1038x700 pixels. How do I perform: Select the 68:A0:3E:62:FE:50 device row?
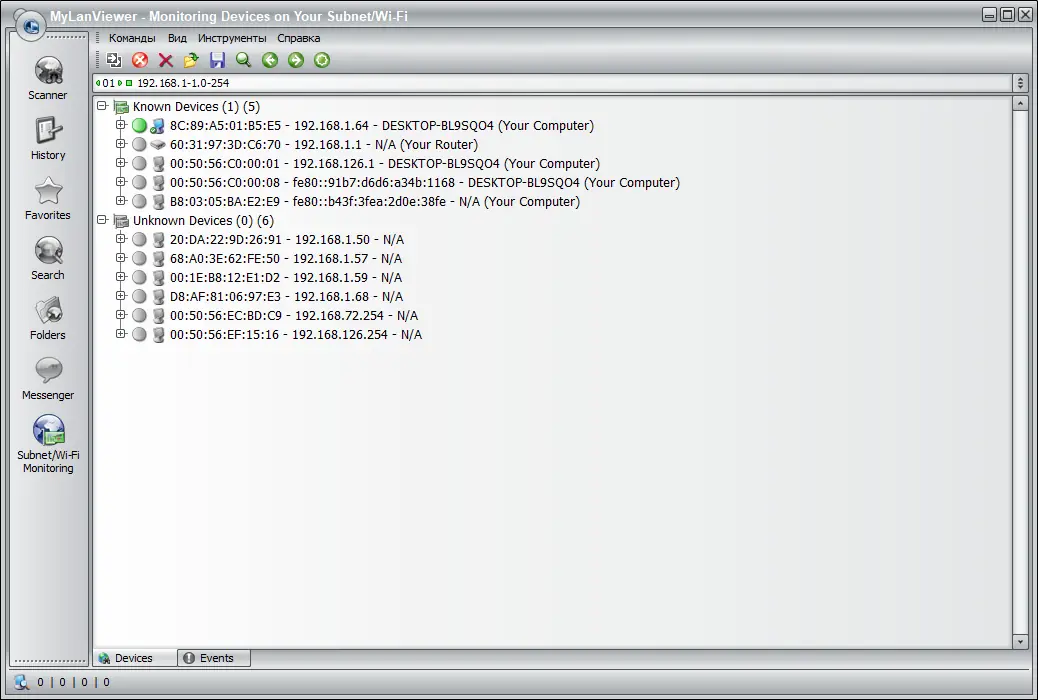(286, 258)
